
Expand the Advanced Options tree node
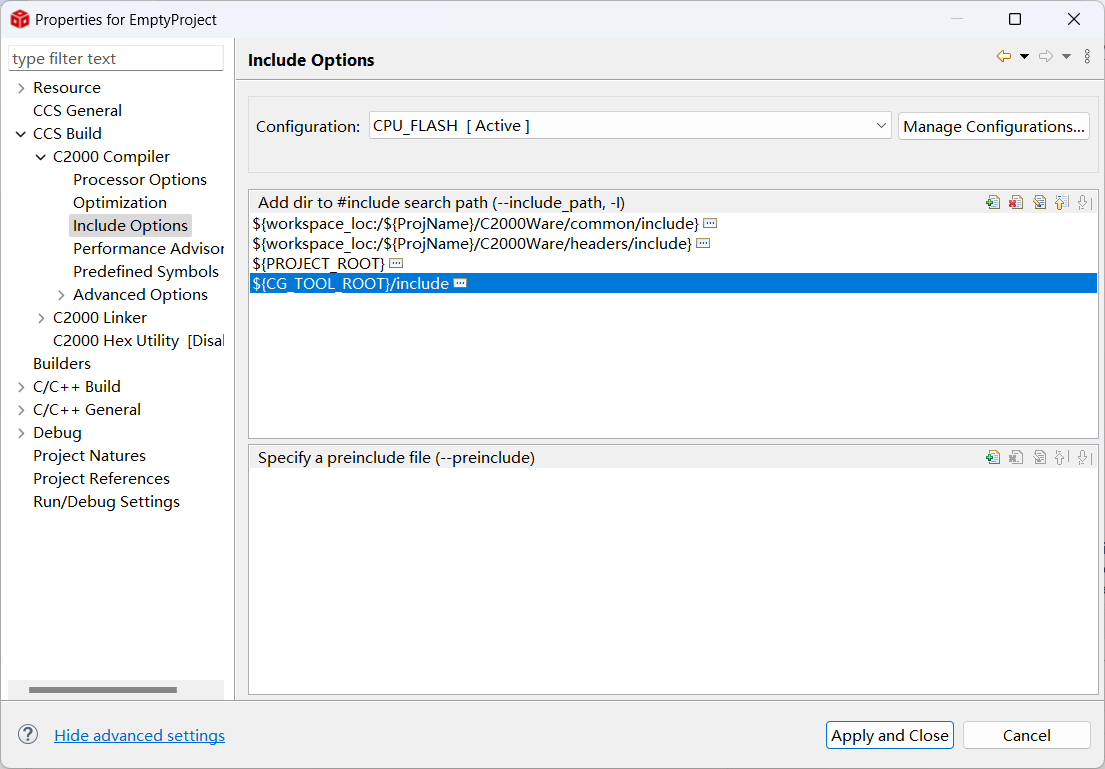[x=61, y=295]
